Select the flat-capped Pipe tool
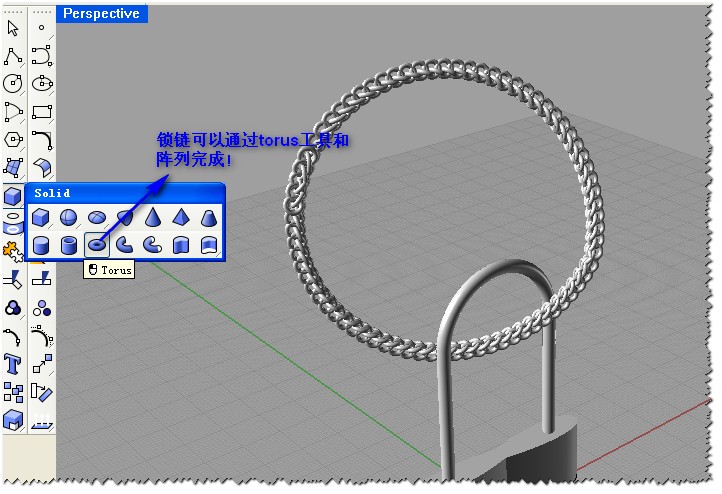Viewport: 722px width, 494px height. [x=125, y=245]
